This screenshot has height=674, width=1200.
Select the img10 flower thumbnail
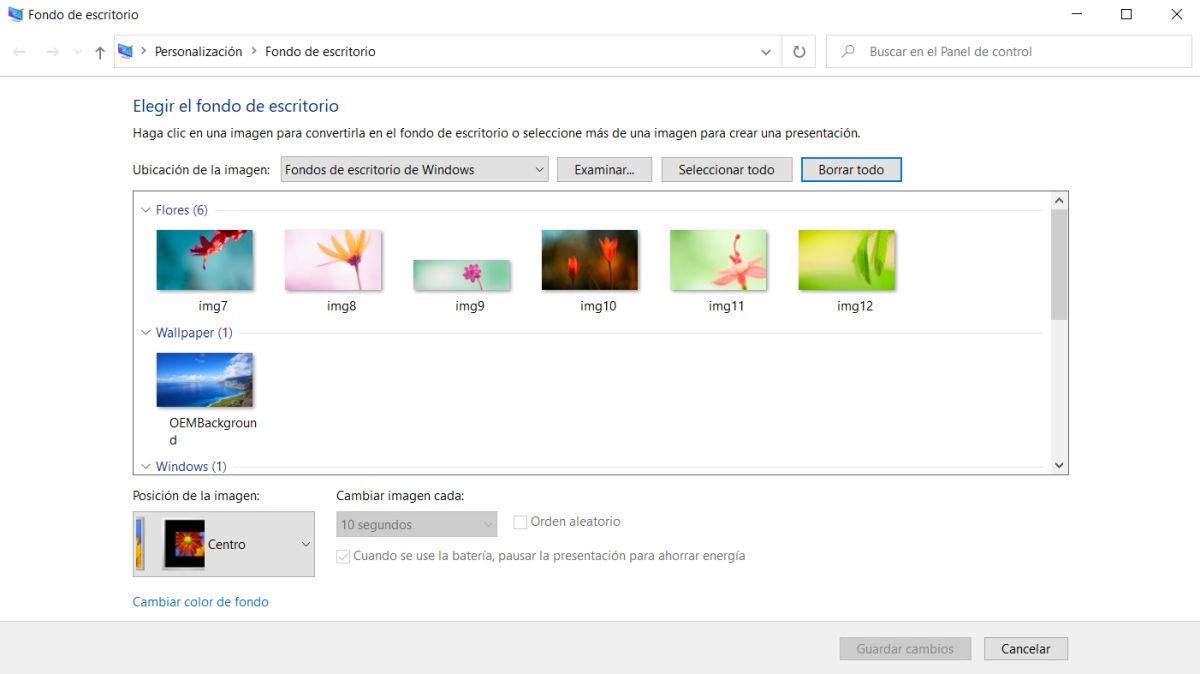pos(589,258)
